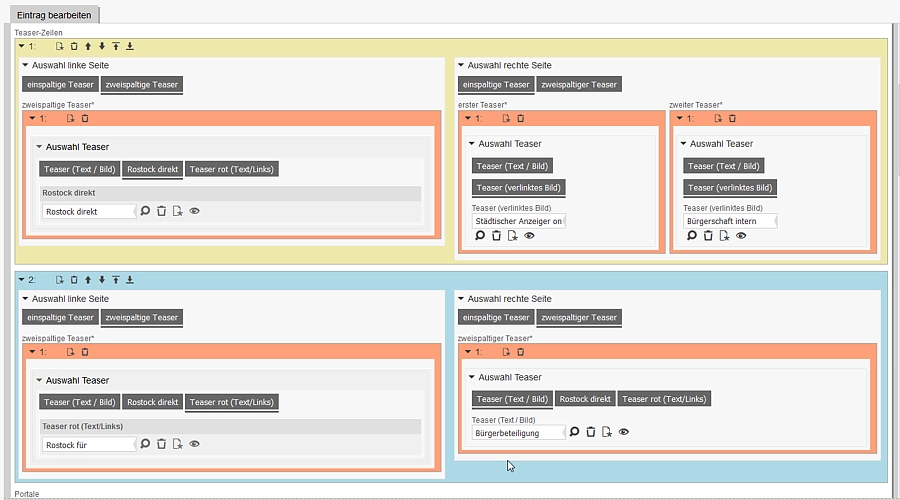Viewport: 900px width, 500px height.
Task: Delete teaser row 1 with trash icon
Action: pyautogui.click(x=74, y=46)
